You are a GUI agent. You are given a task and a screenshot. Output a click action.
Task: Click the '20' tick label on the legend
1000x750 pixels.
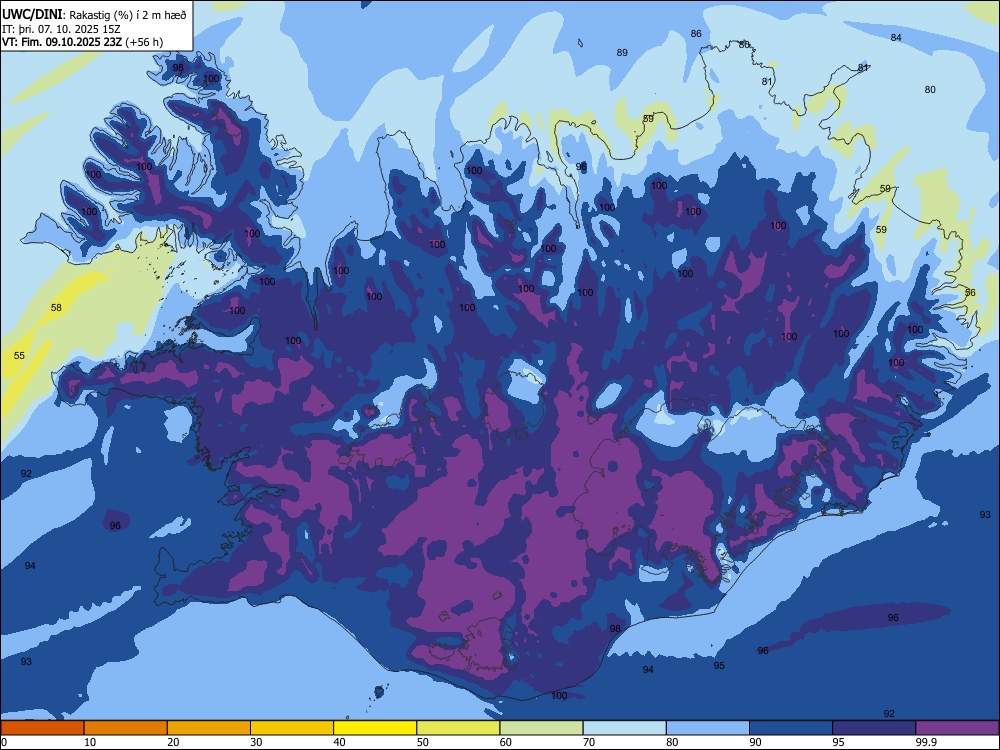pos(173,742)
